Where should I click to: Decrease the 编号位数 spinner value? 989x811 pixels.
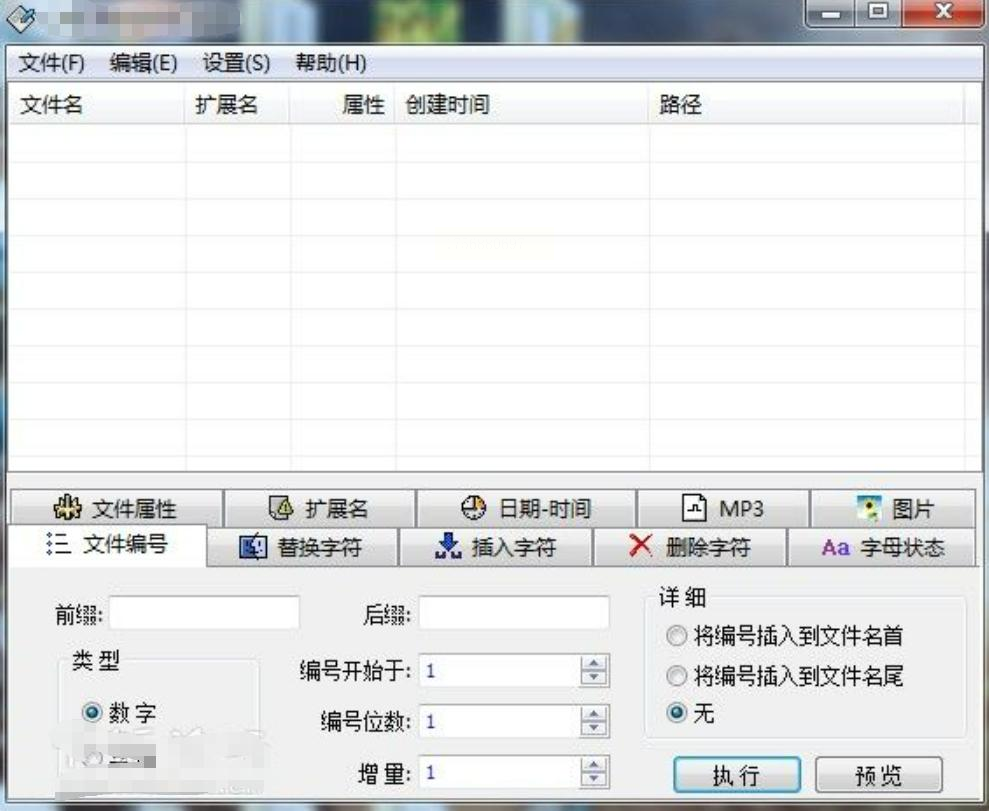[594, 728]
